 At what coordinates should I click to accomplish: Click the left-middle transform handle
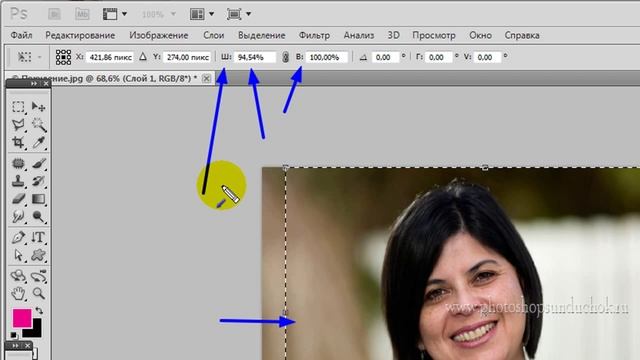coord(285,313)
